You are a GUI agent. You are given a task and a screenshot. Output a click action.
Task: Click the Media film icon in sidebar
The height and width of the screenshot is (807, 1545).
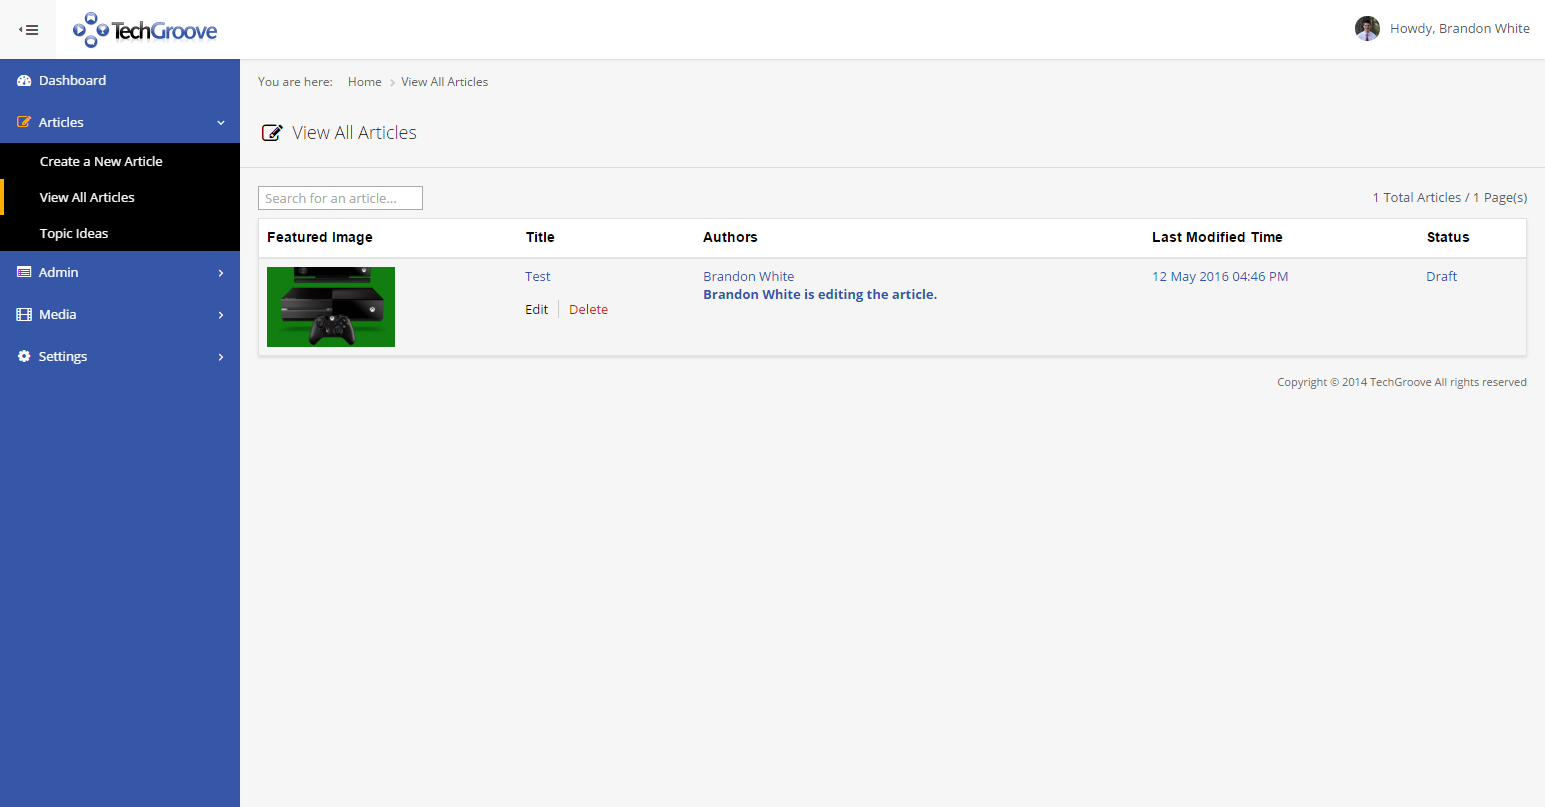(24, 315)
